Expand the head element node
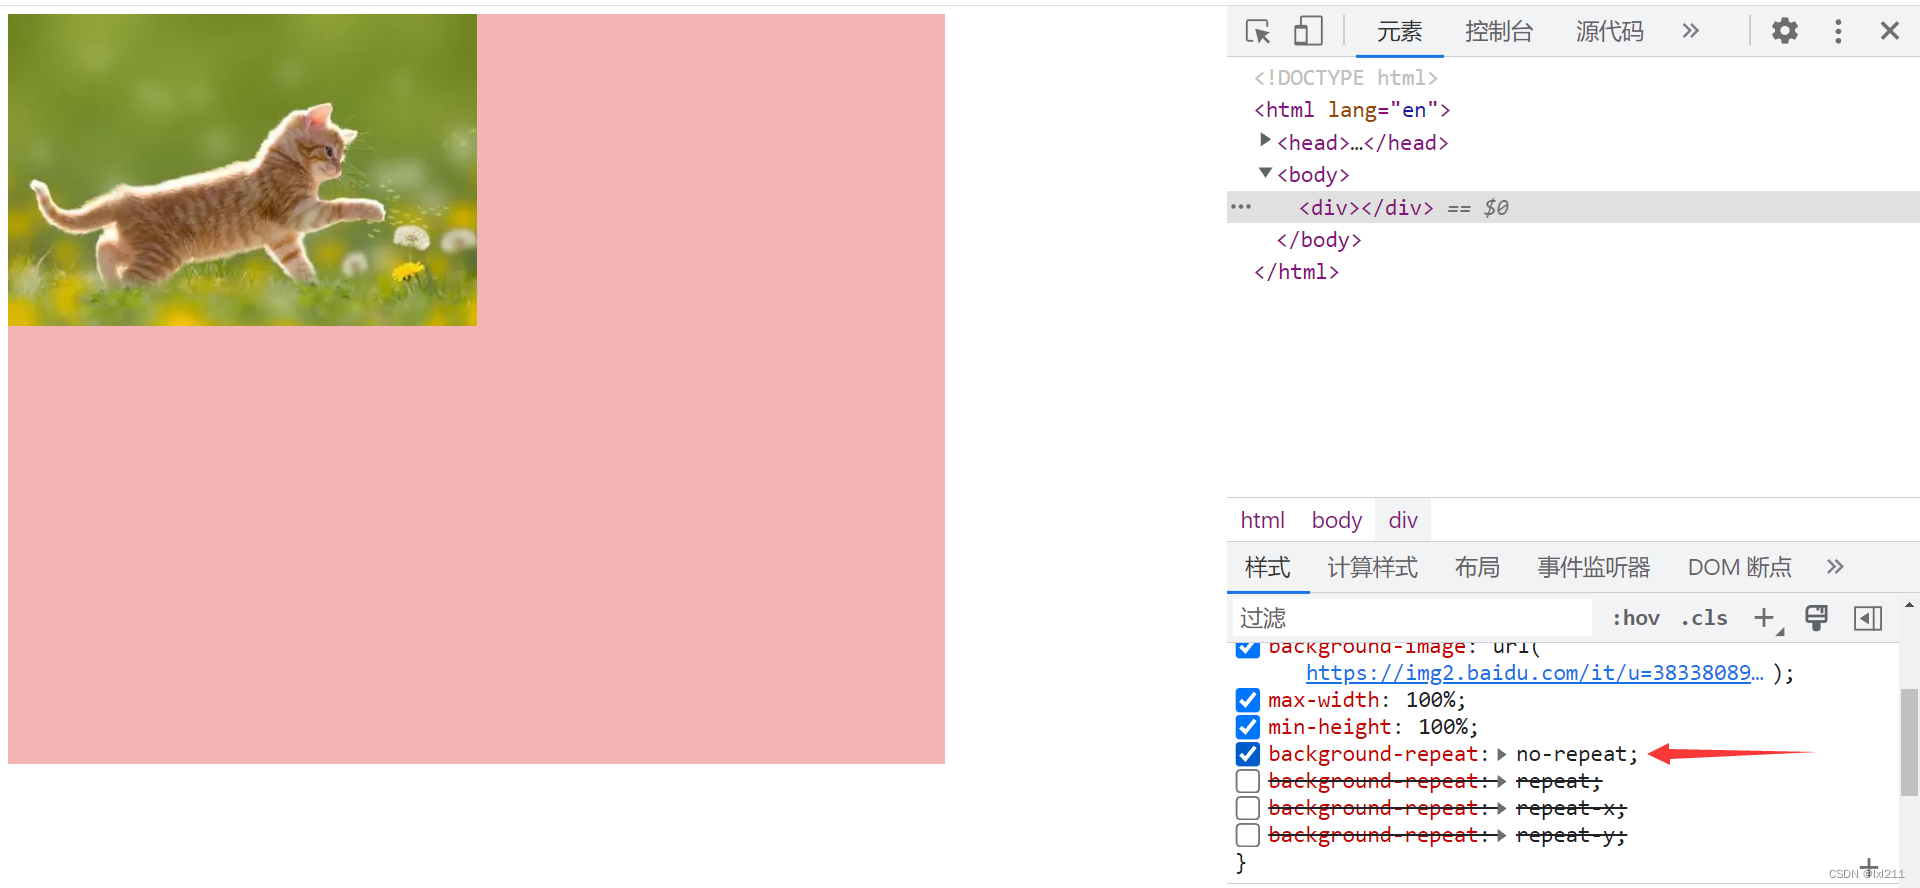The width and height of the screenshot is (1920, 888). (x=1265, y=141)
